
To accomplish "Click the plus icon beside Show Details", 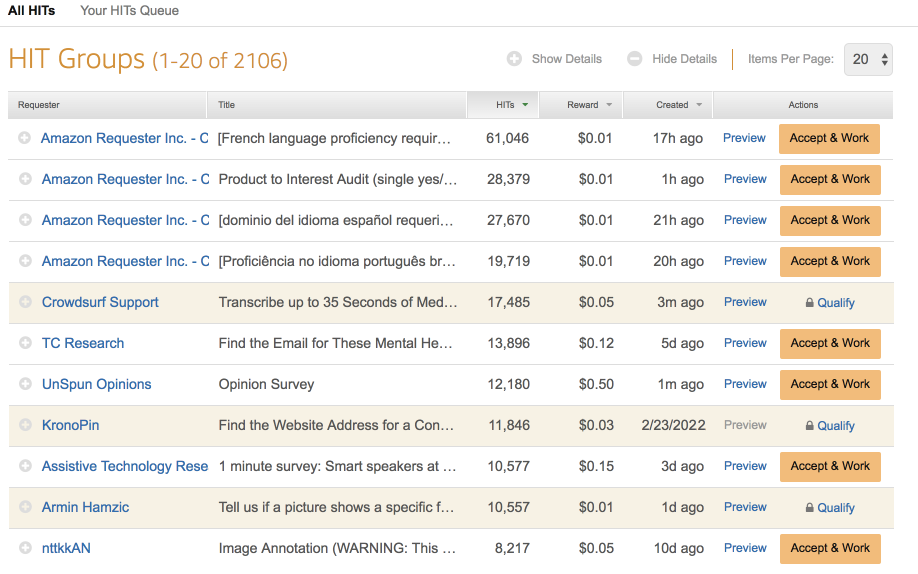I will (514, 59).
